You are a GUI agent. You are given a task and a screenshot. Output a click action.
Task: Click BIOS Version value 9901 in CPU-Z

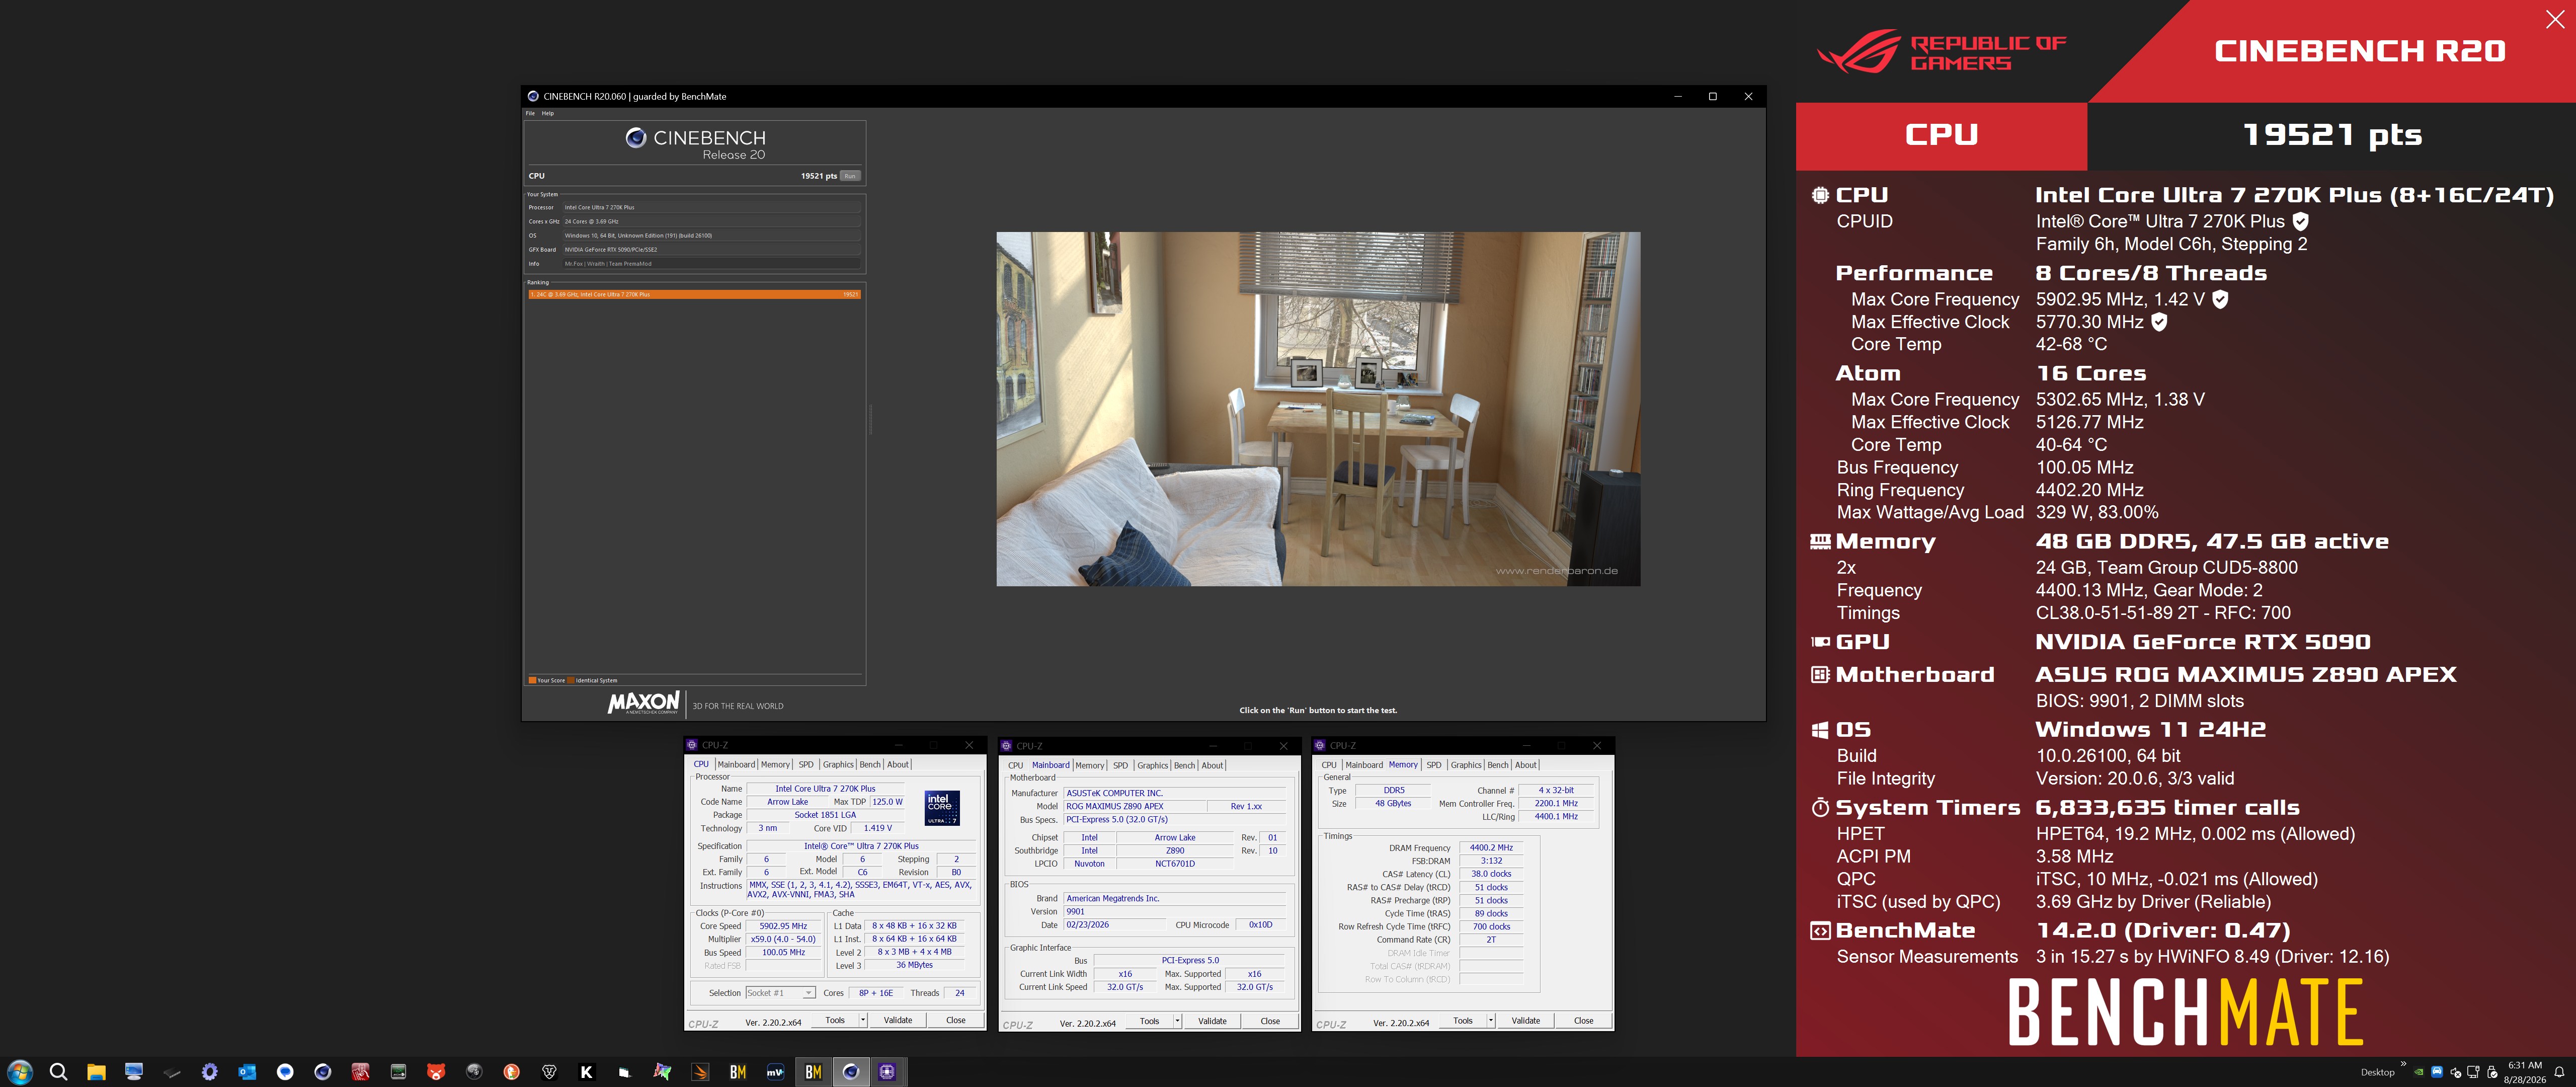tap(1174, 912)
